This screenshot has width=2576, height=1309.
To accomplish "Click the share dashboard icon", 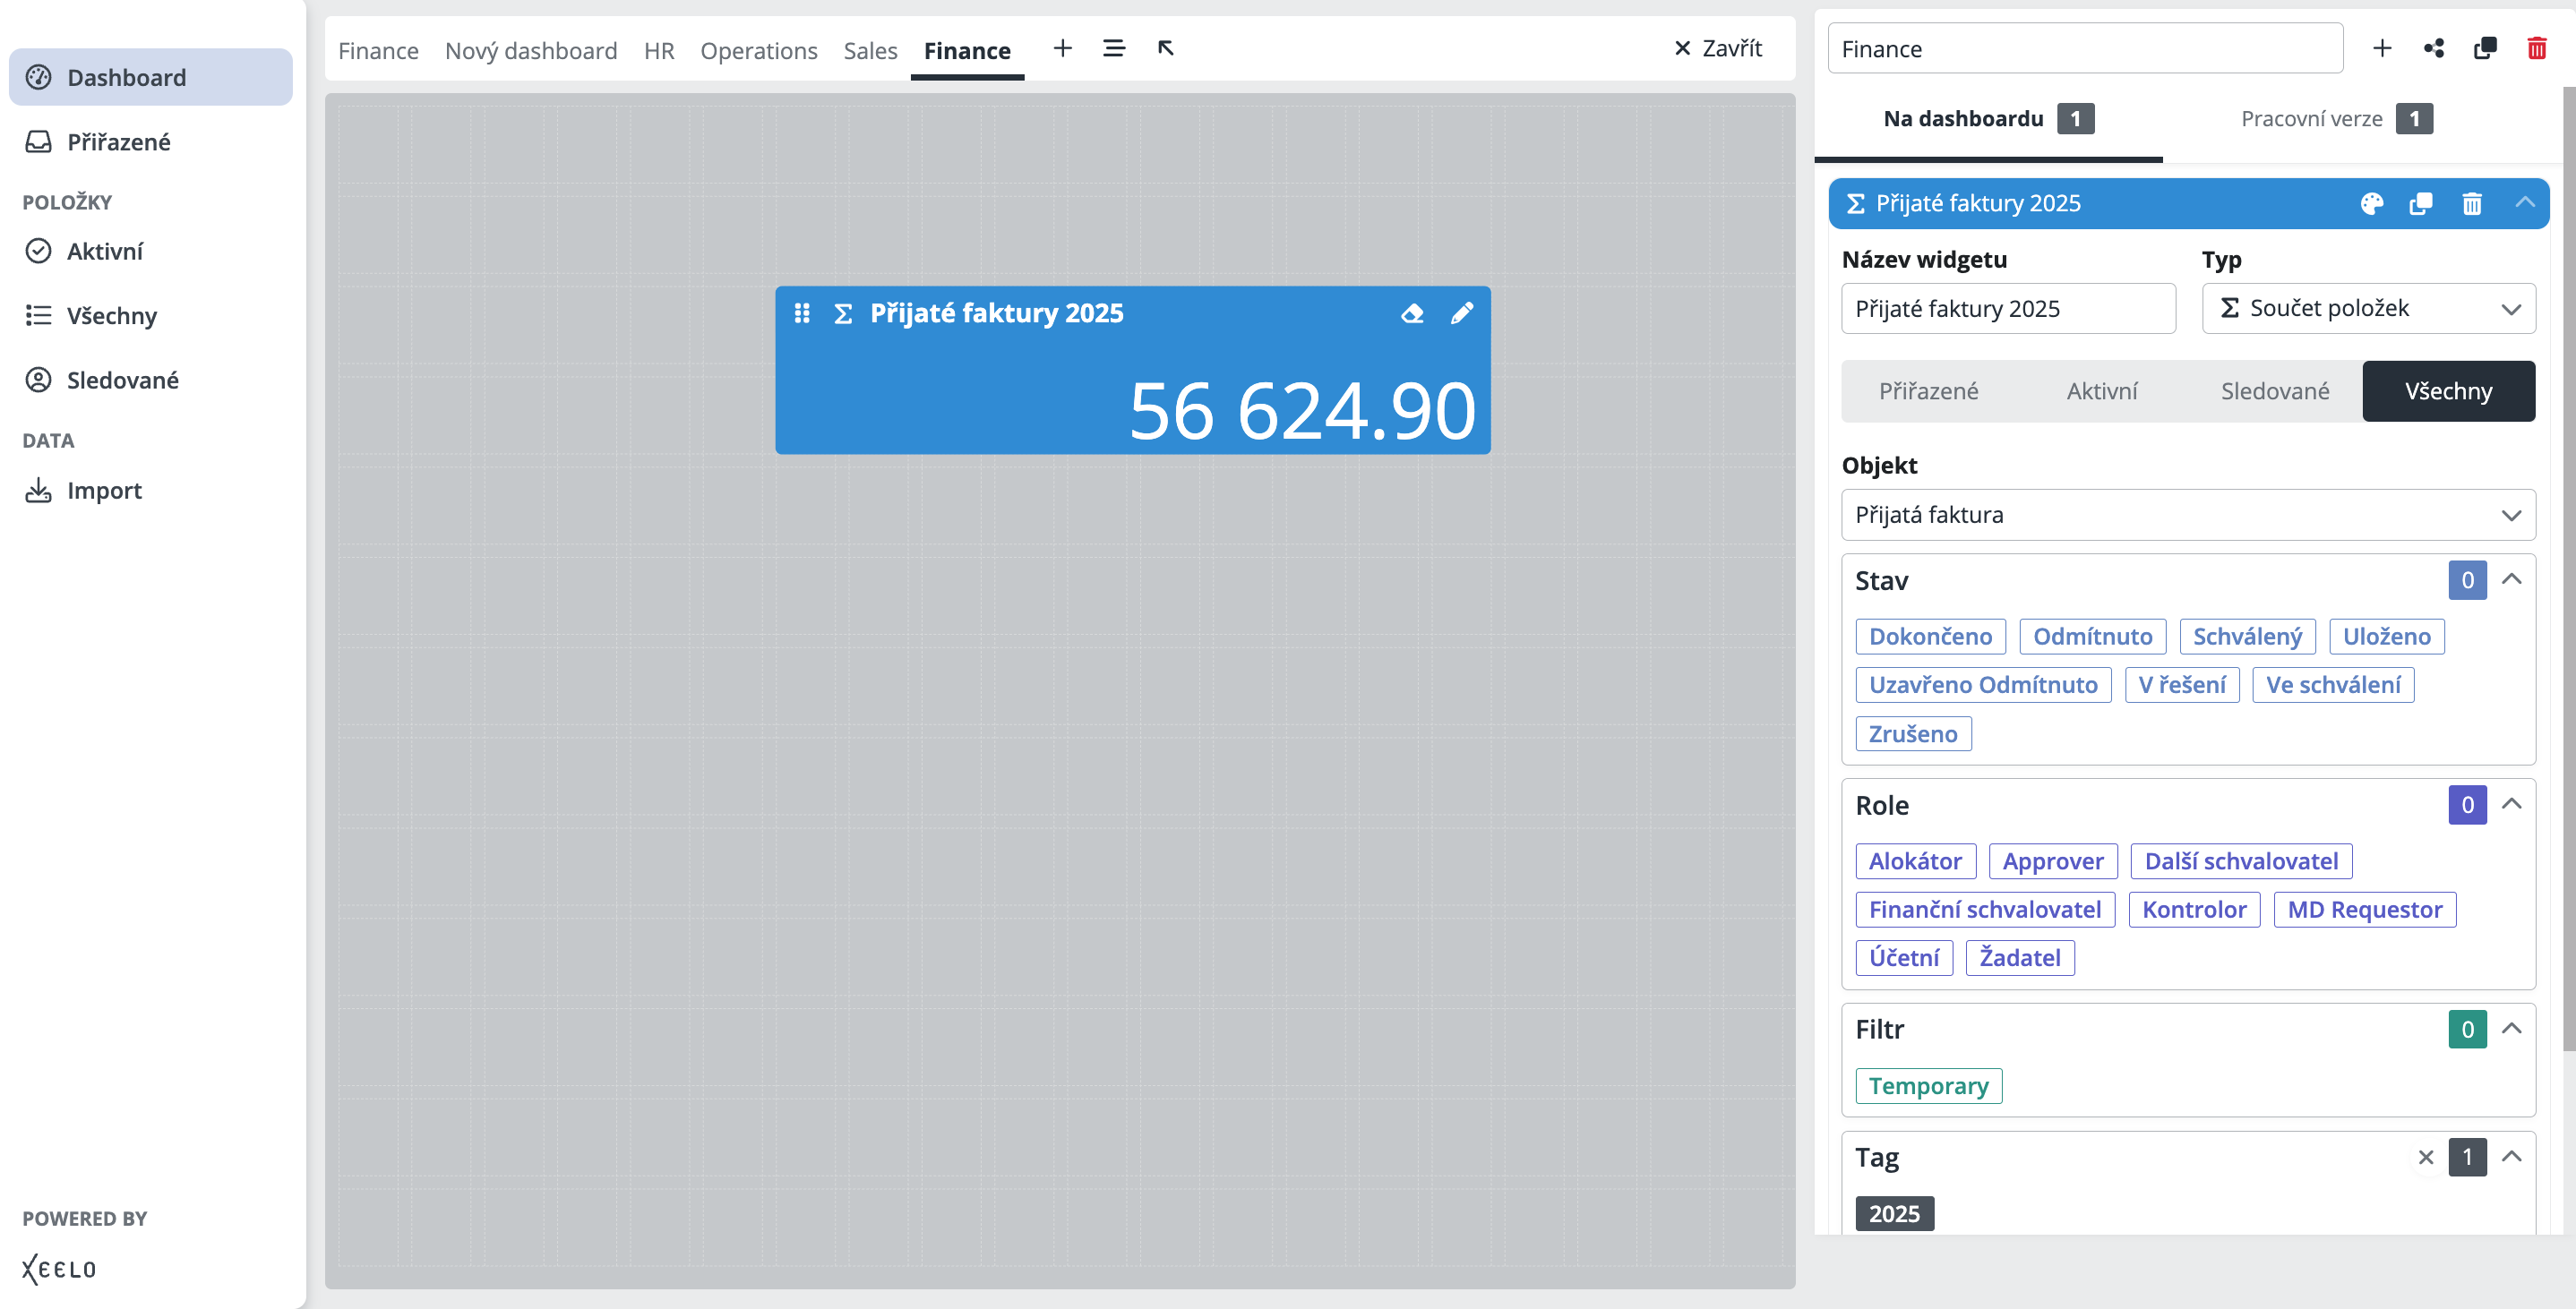I will point(2433,48).
